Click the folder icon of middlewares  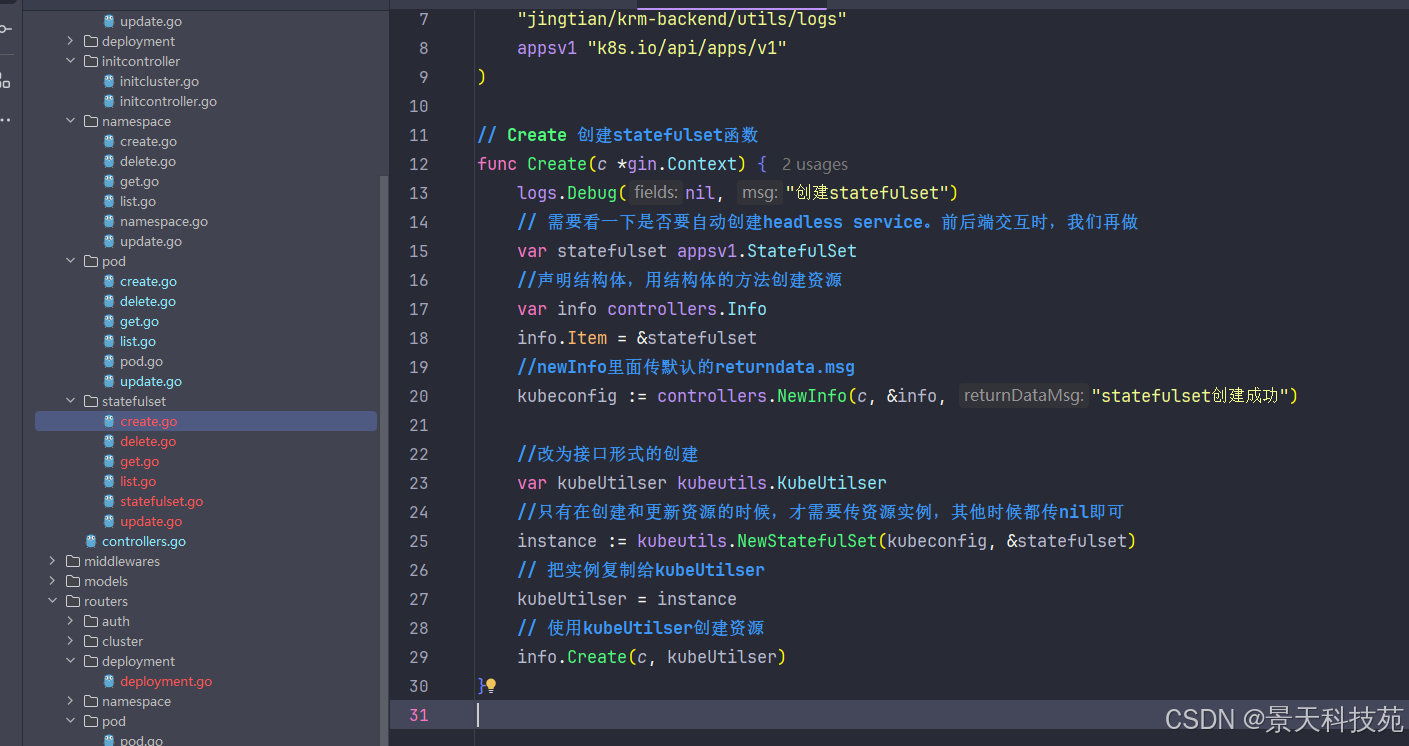click(x=73, y=561)
